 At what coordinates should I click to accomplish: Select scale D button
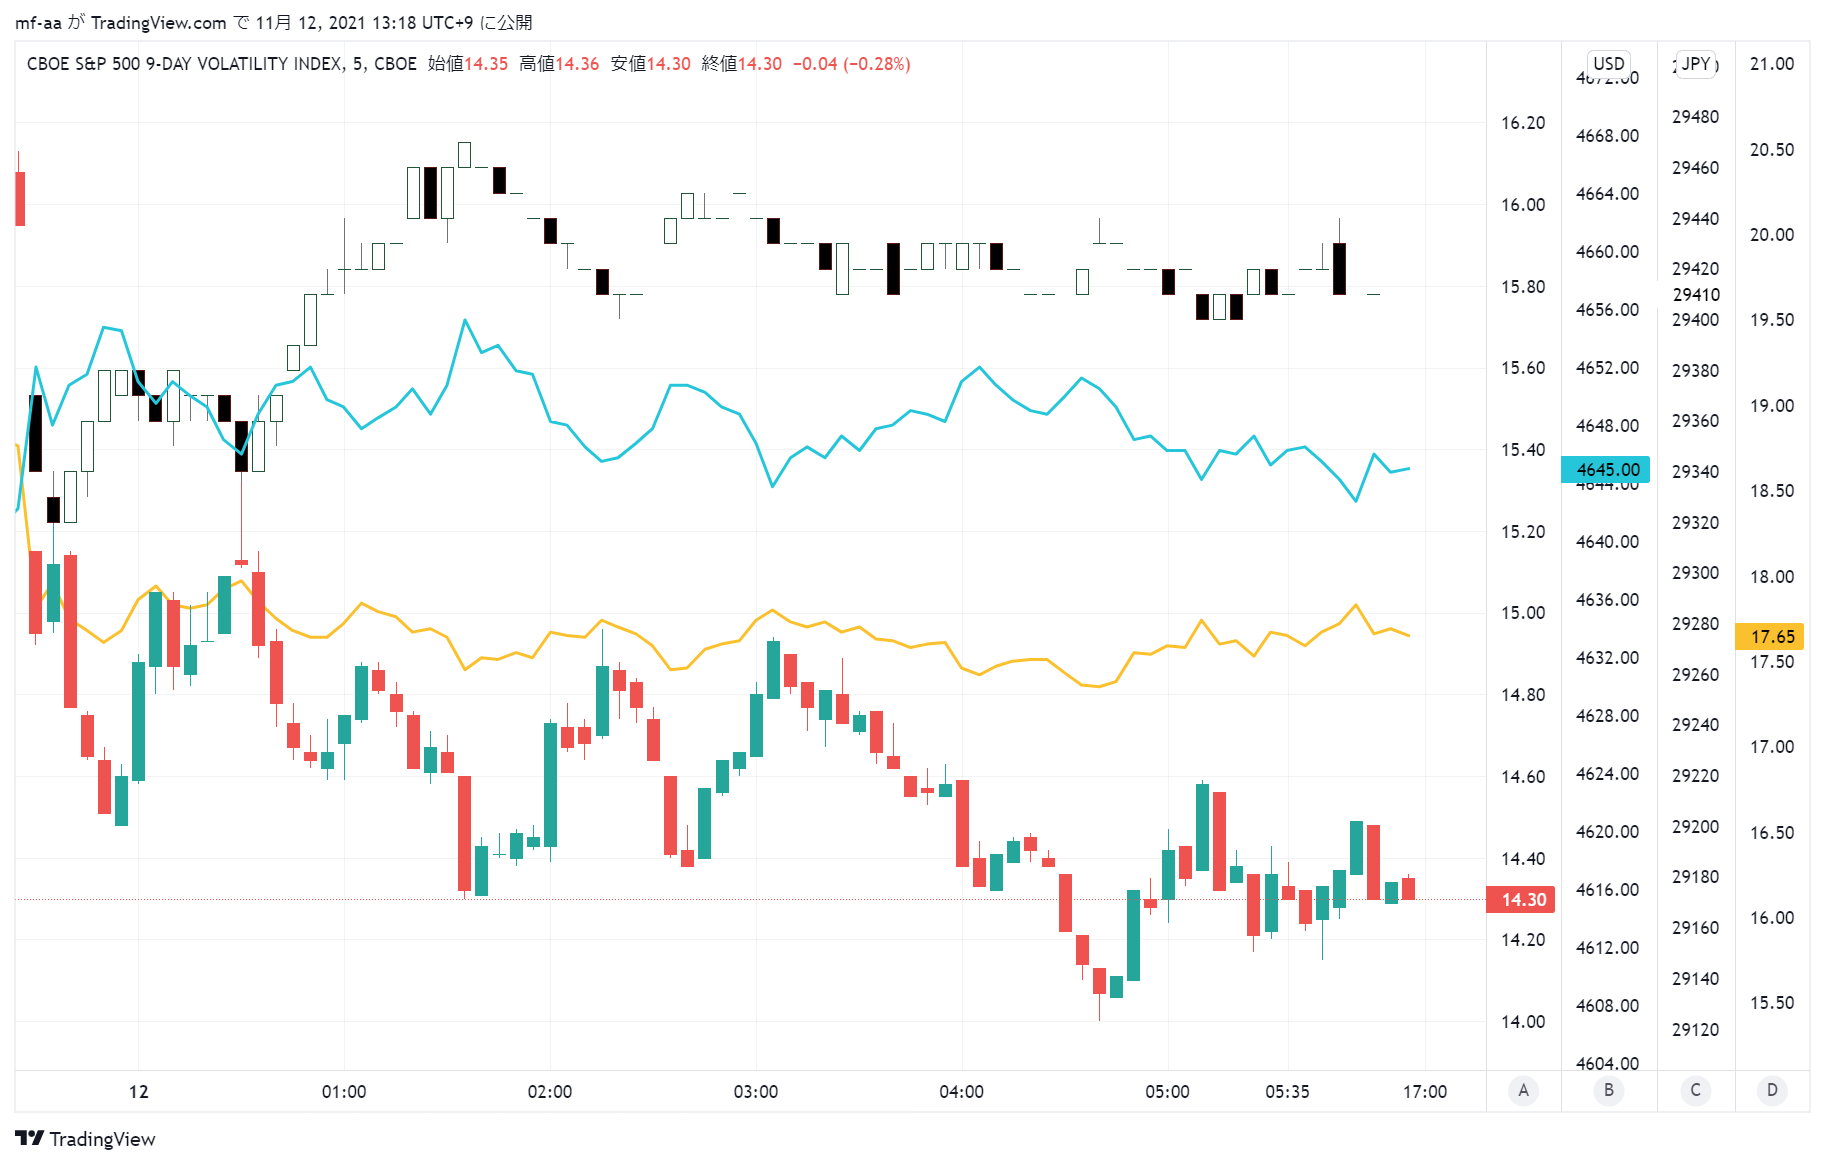pos(1772,1090)
